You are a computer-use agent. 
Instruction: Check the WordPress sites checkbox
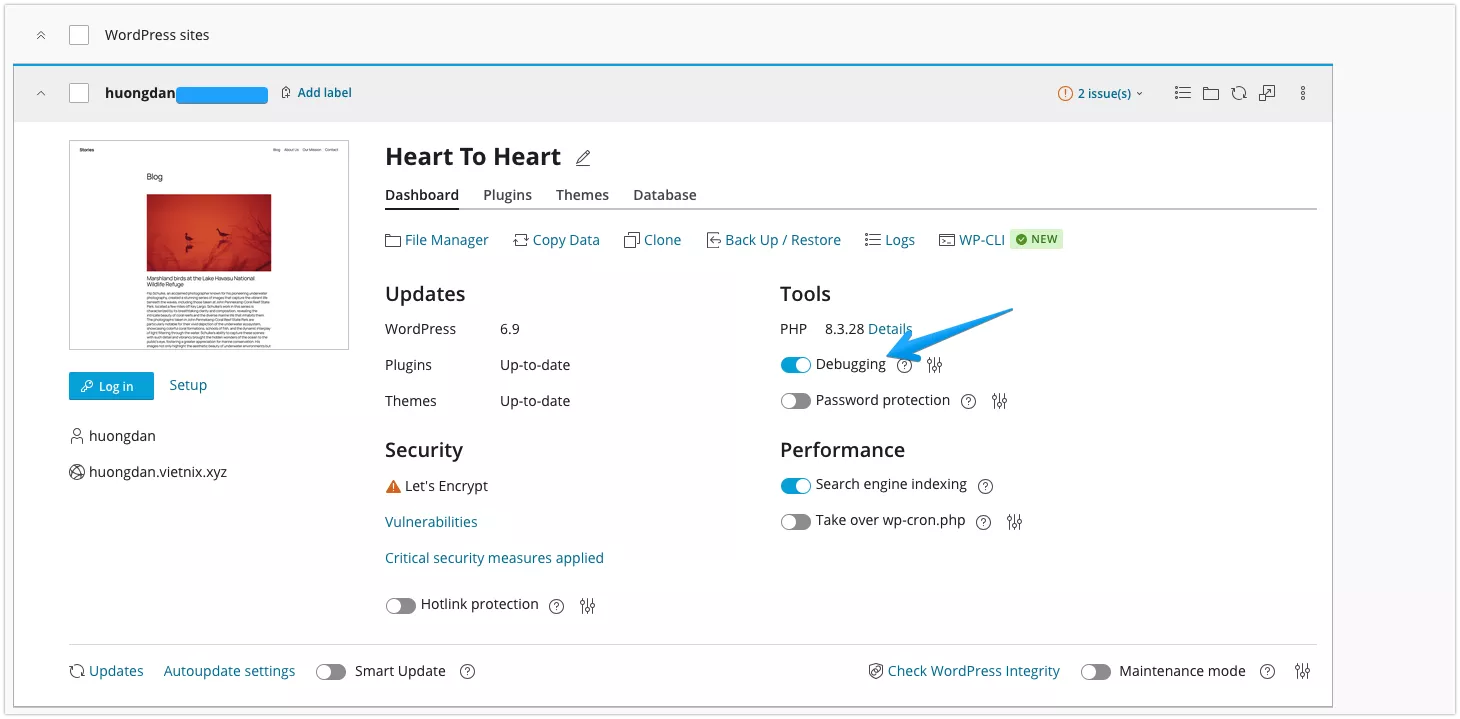[78, 34]
